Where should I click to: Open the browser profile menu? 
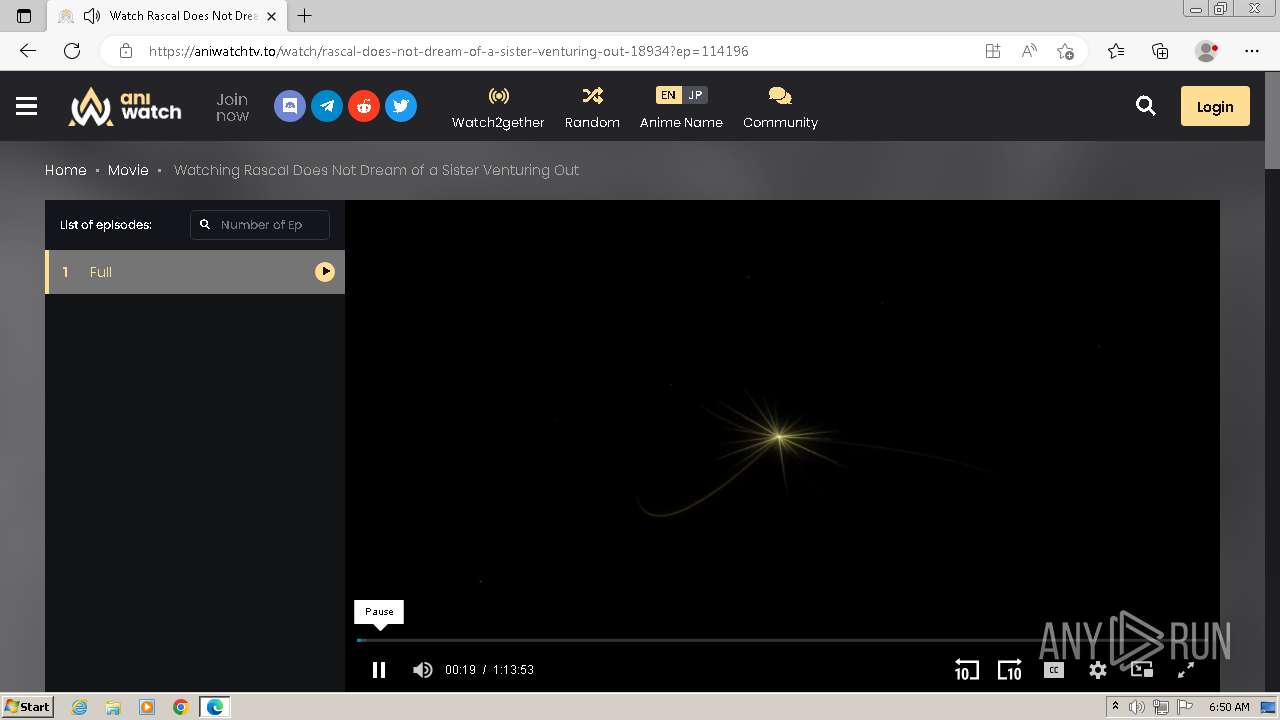[1207, 51]
